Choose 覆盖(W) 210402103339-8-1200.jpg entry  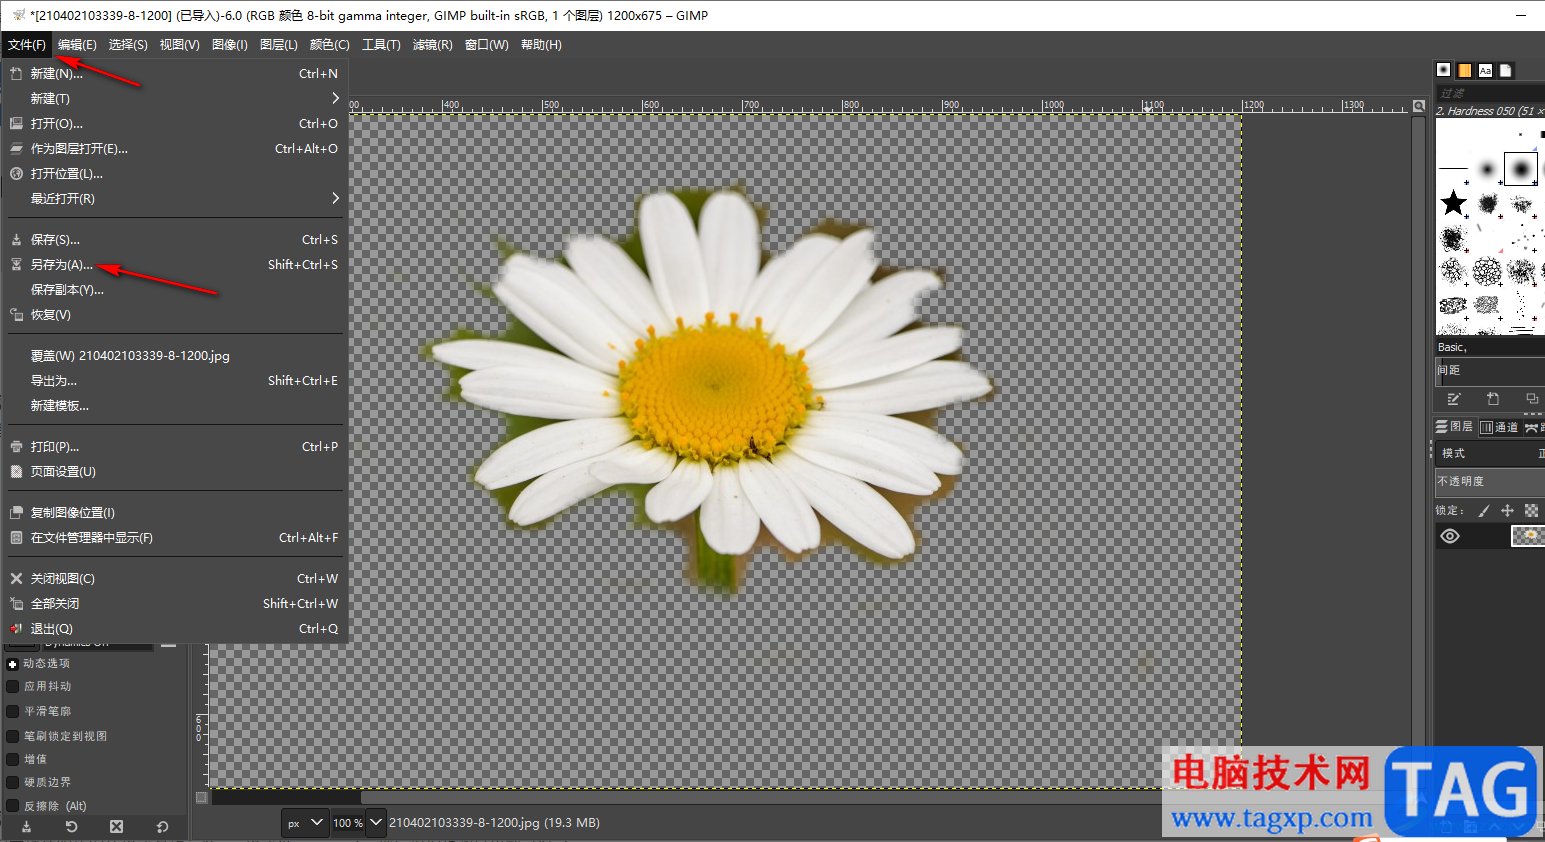tap(175, 355)
